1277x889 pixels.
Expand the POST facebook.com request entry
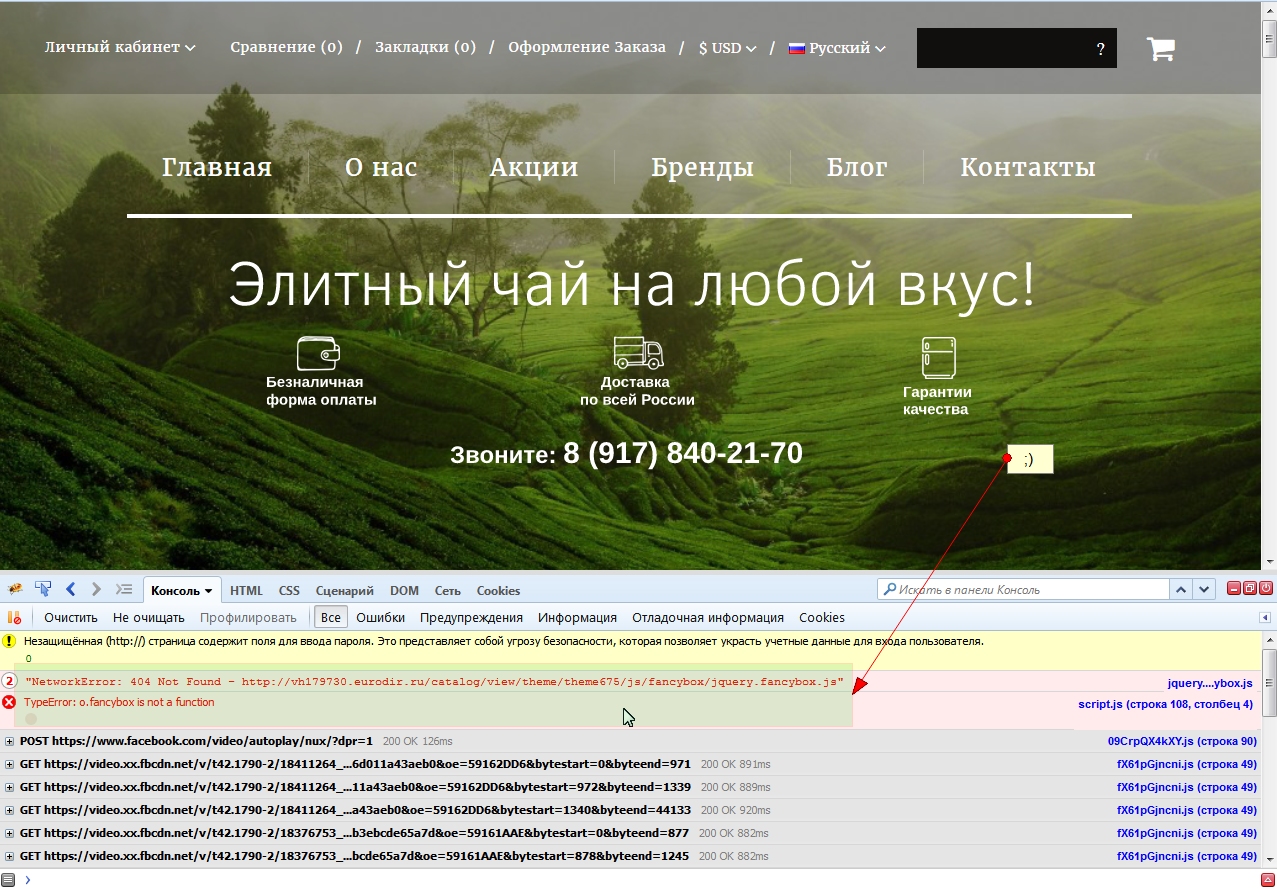(x=8, y=739)
